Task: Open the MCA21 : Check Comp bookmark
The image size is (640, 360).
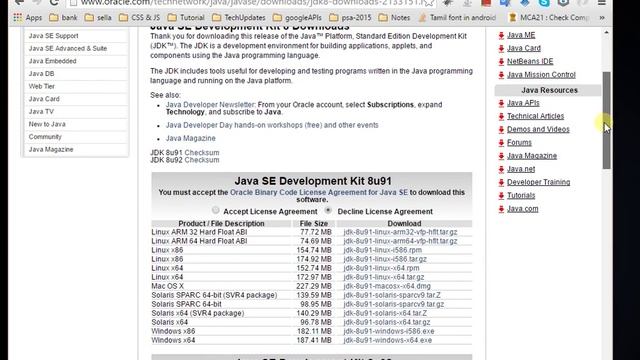Action: pos(549,18)
